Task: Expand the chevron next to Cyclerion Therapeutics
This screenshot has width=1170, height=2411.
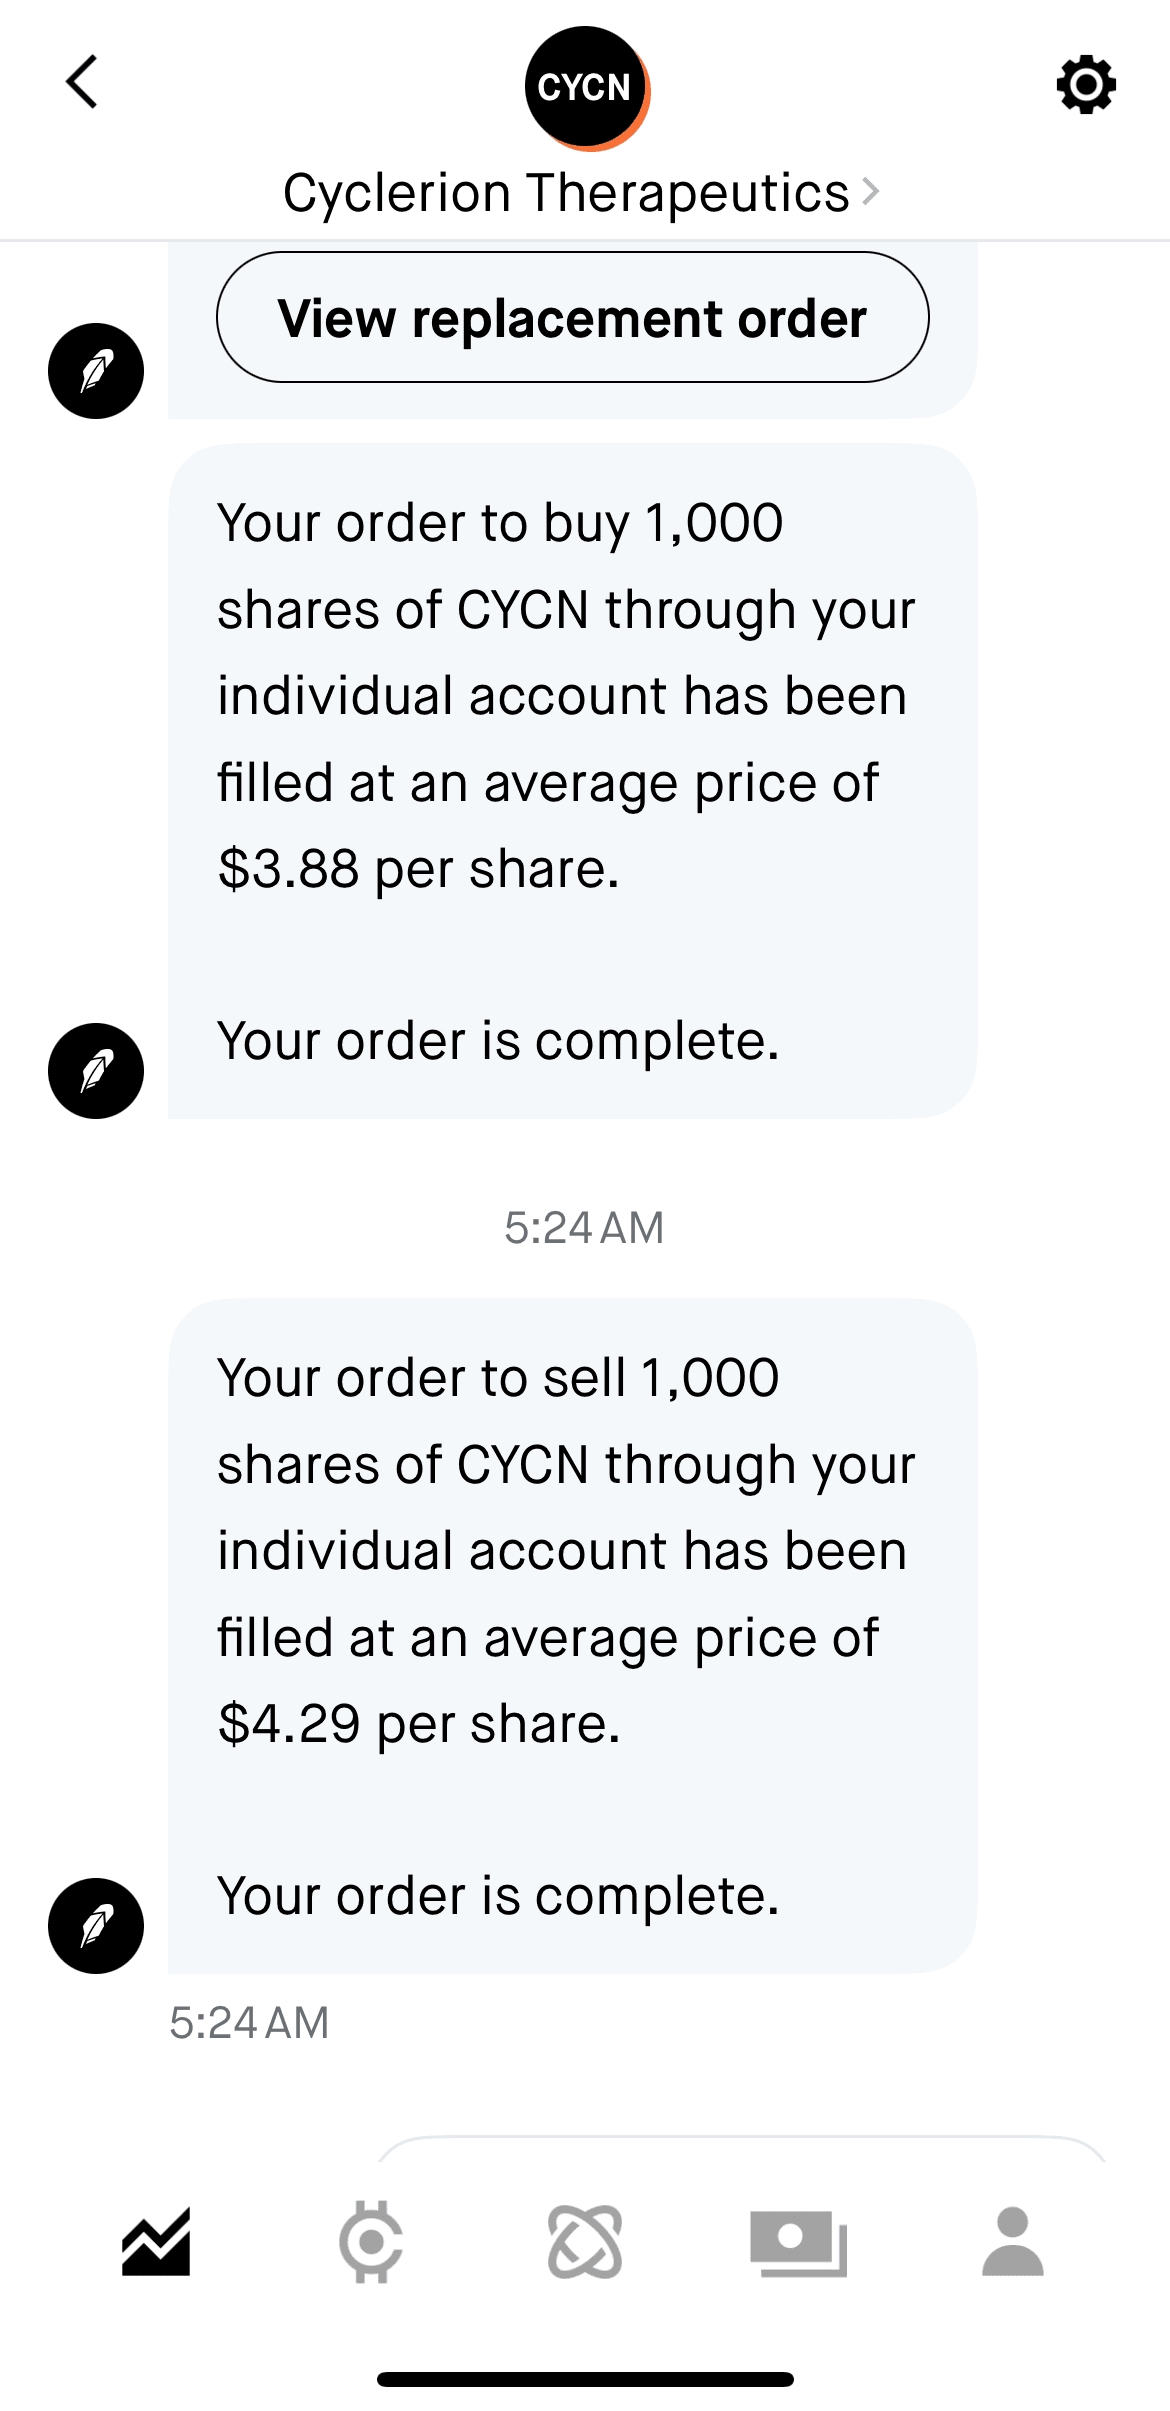Action: coord(871,191)
